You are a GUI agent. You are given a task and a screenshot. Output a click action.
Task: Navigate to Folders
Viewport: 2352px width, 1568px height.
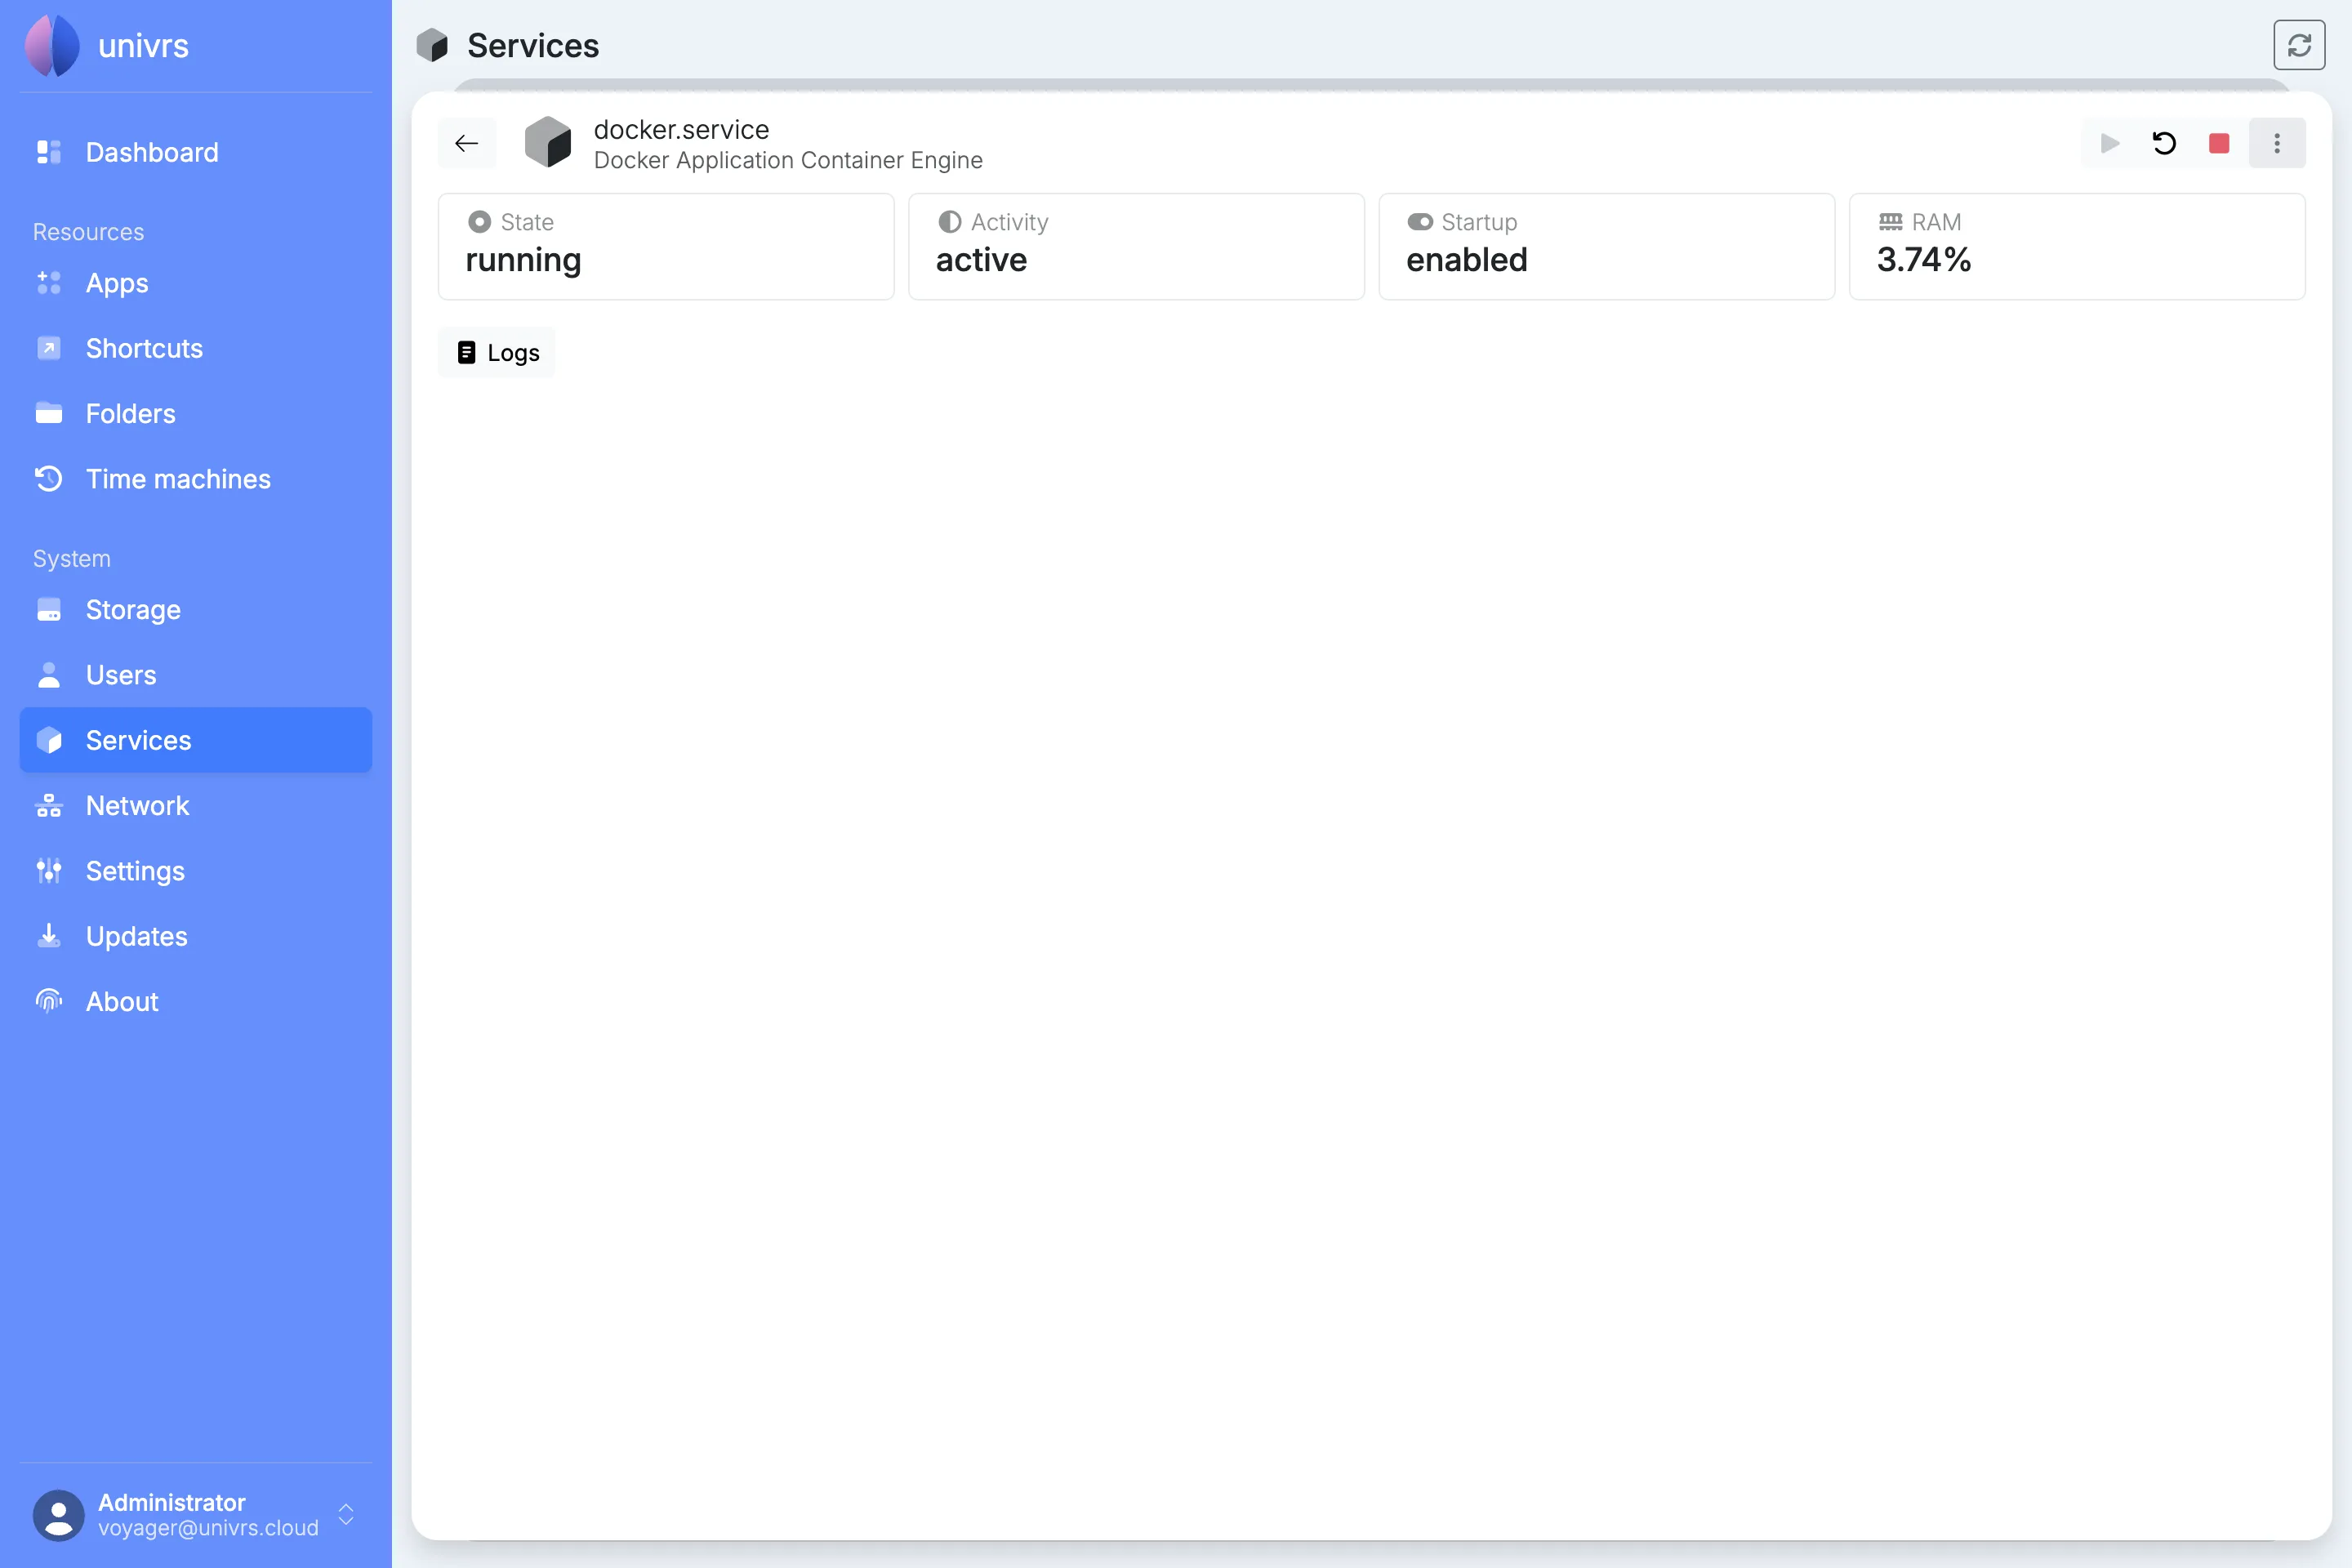pos(196,413)
